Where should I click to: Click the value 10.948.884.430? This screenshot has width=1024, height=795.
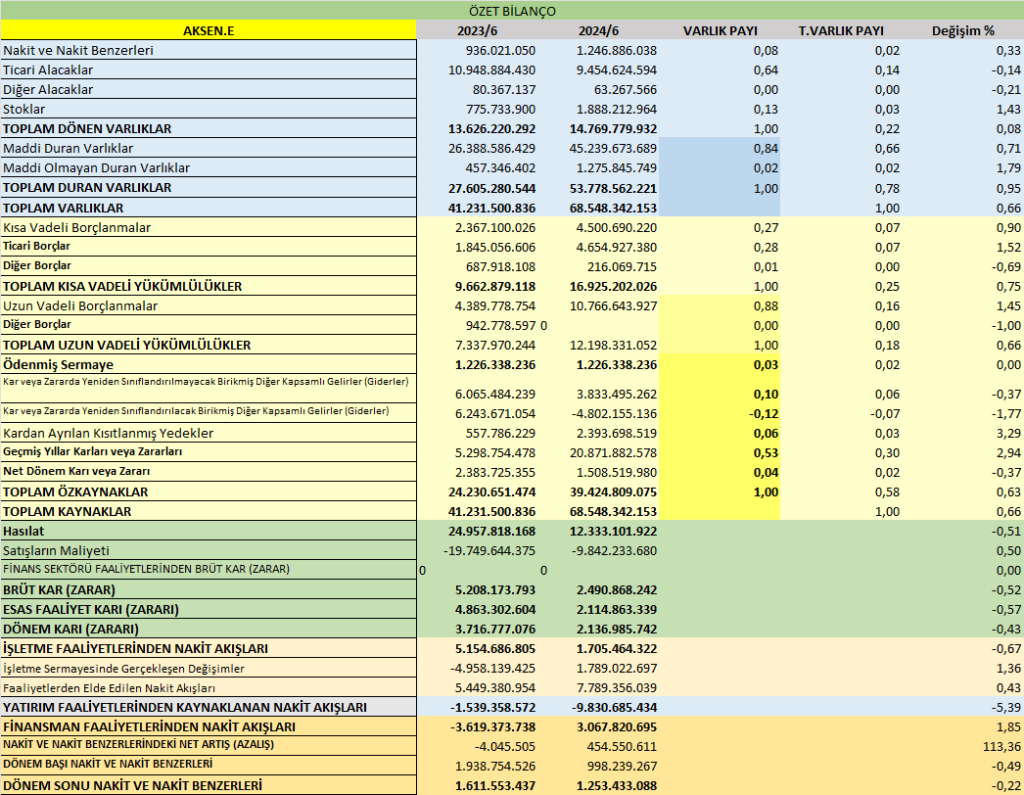coord(492,70)
